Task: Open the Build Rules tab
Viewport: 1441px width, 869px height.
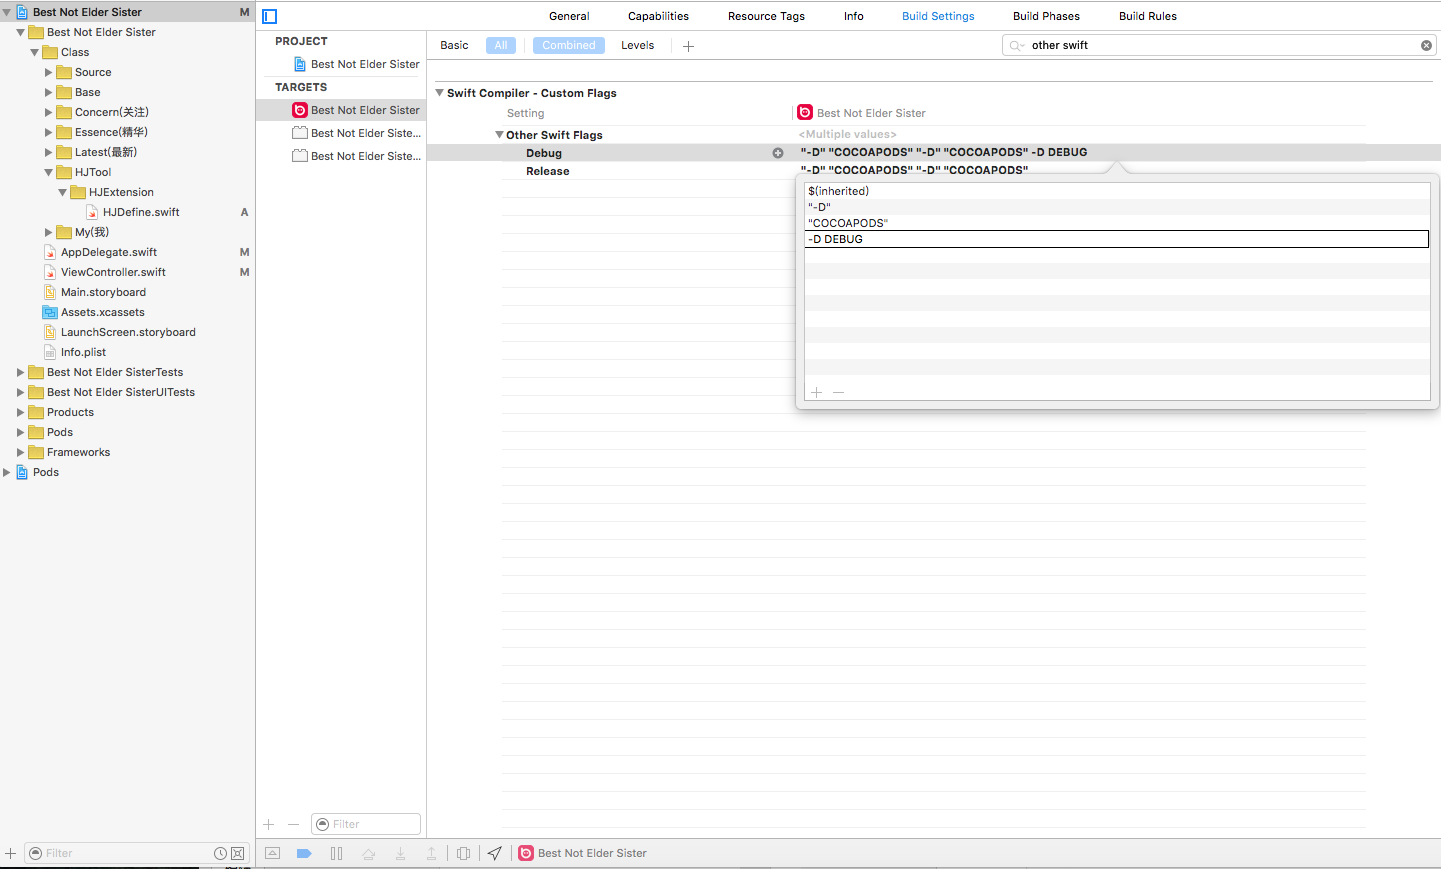Action: point(1148,16)
